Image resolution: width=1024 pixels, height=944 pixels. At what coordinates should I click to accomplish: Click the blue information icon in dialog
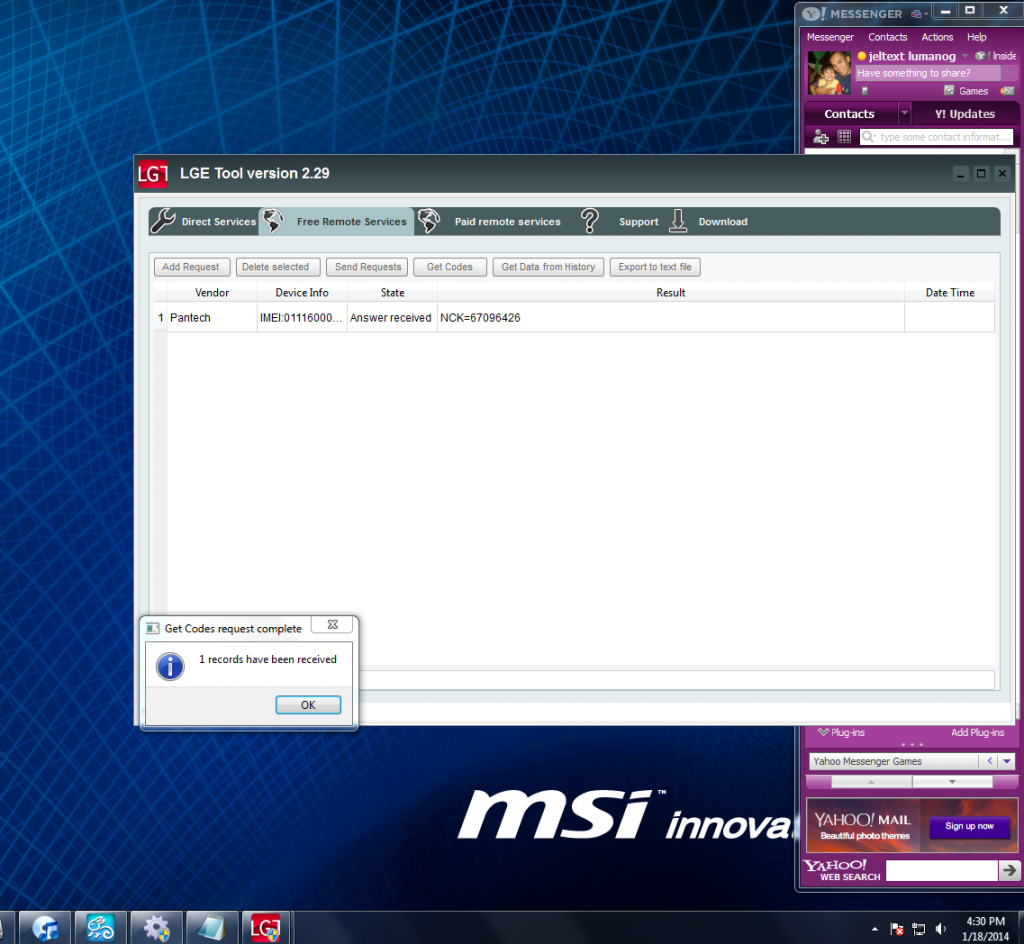point(170,667)
